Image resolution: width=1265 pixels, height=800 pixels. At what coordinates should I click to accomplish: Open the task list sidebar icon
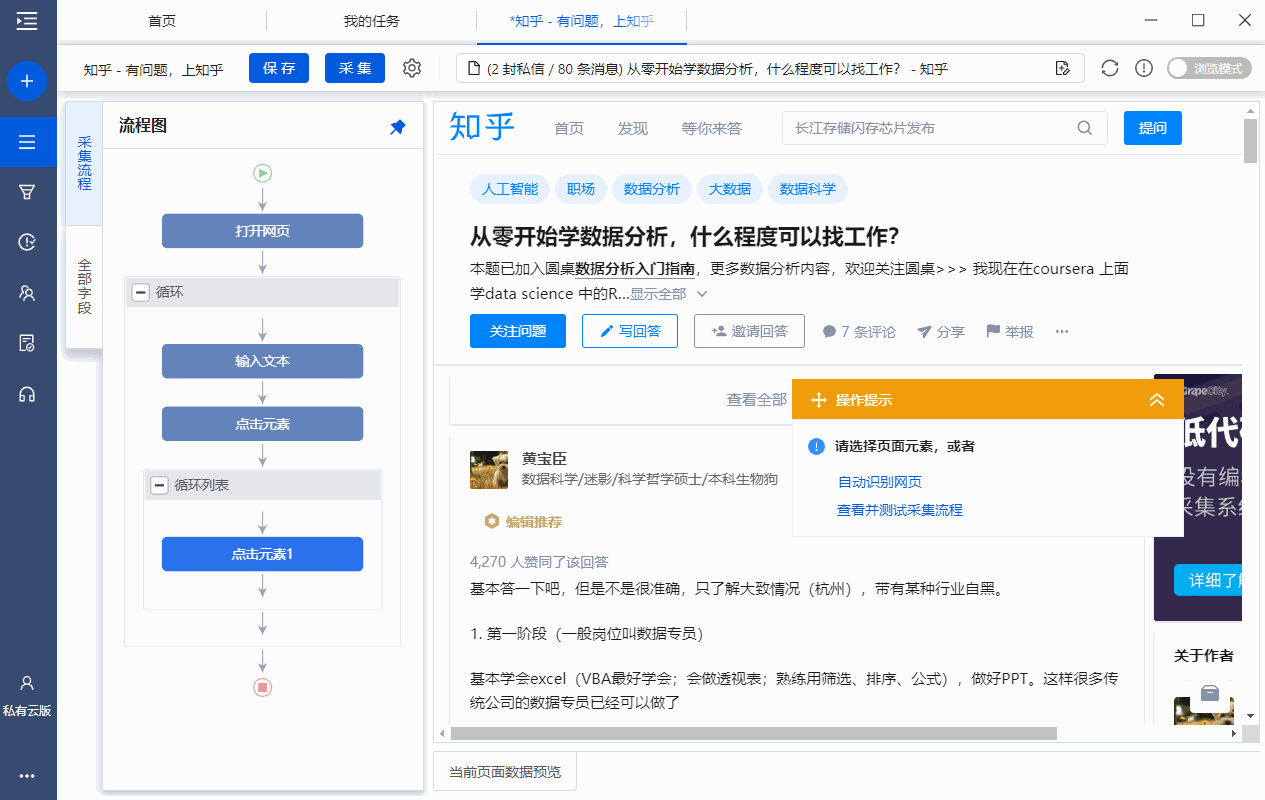point(27,142)
